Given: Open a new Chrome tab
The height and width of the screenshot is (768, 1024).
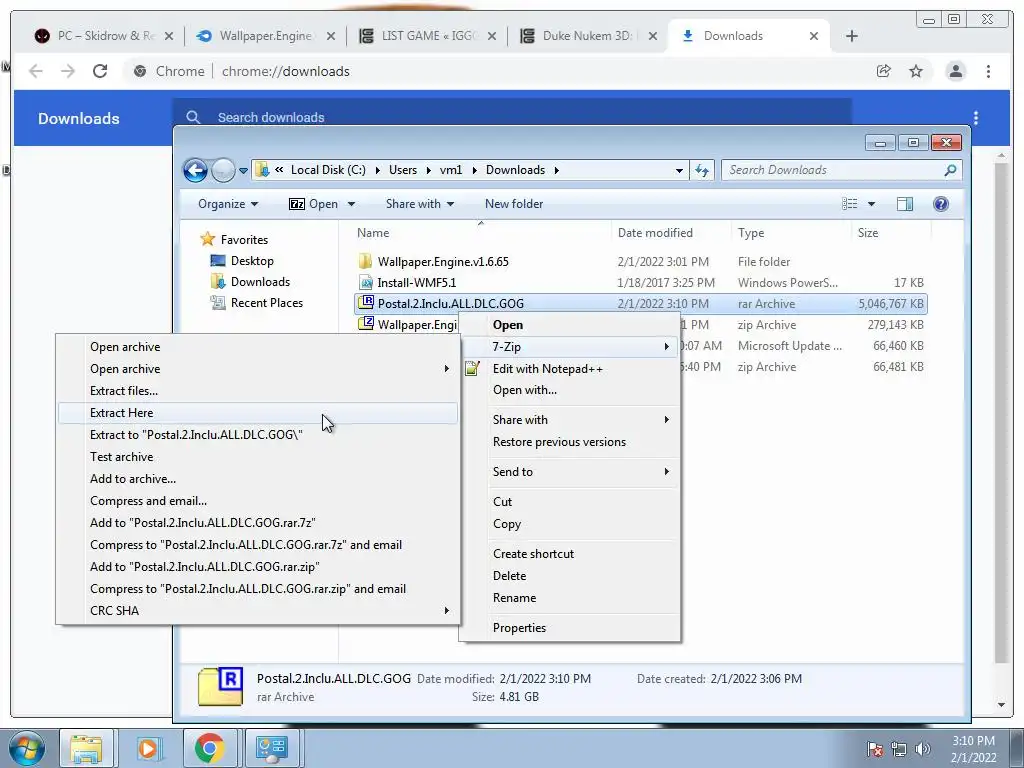Looking at the screenshot, I should click(852, 36).
